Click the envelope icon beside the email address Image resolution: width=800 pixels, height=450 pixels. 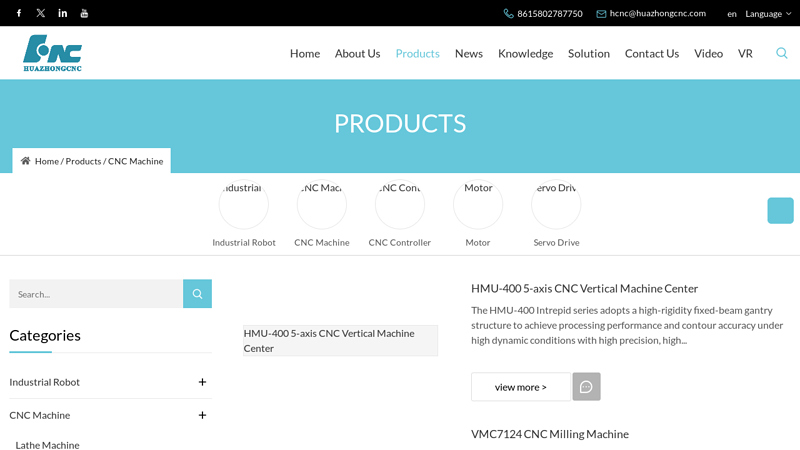click(602, 14)
